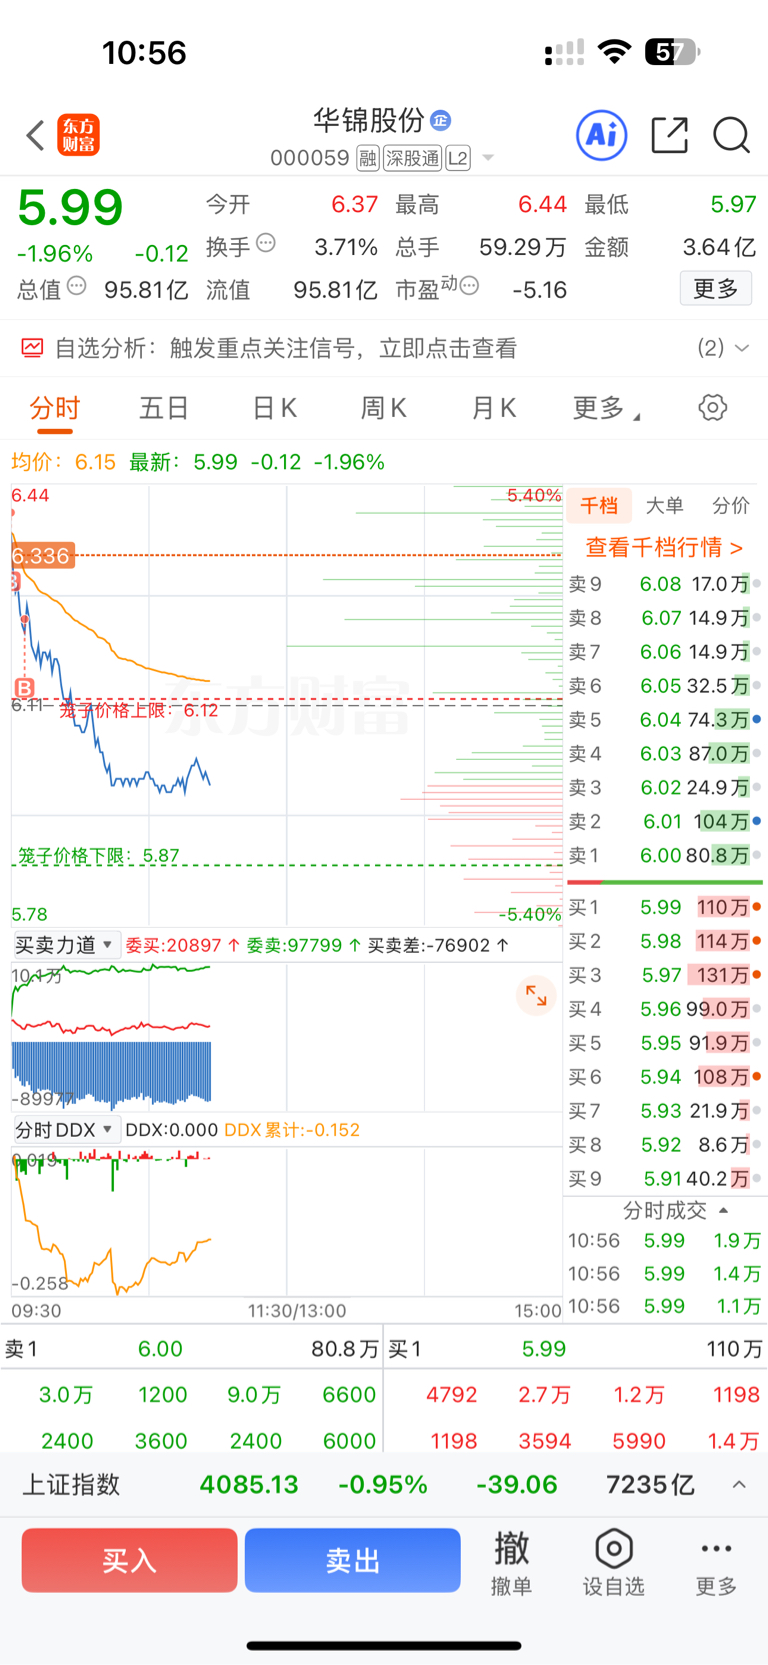Tap the L2 level tag

coord(458,158)
